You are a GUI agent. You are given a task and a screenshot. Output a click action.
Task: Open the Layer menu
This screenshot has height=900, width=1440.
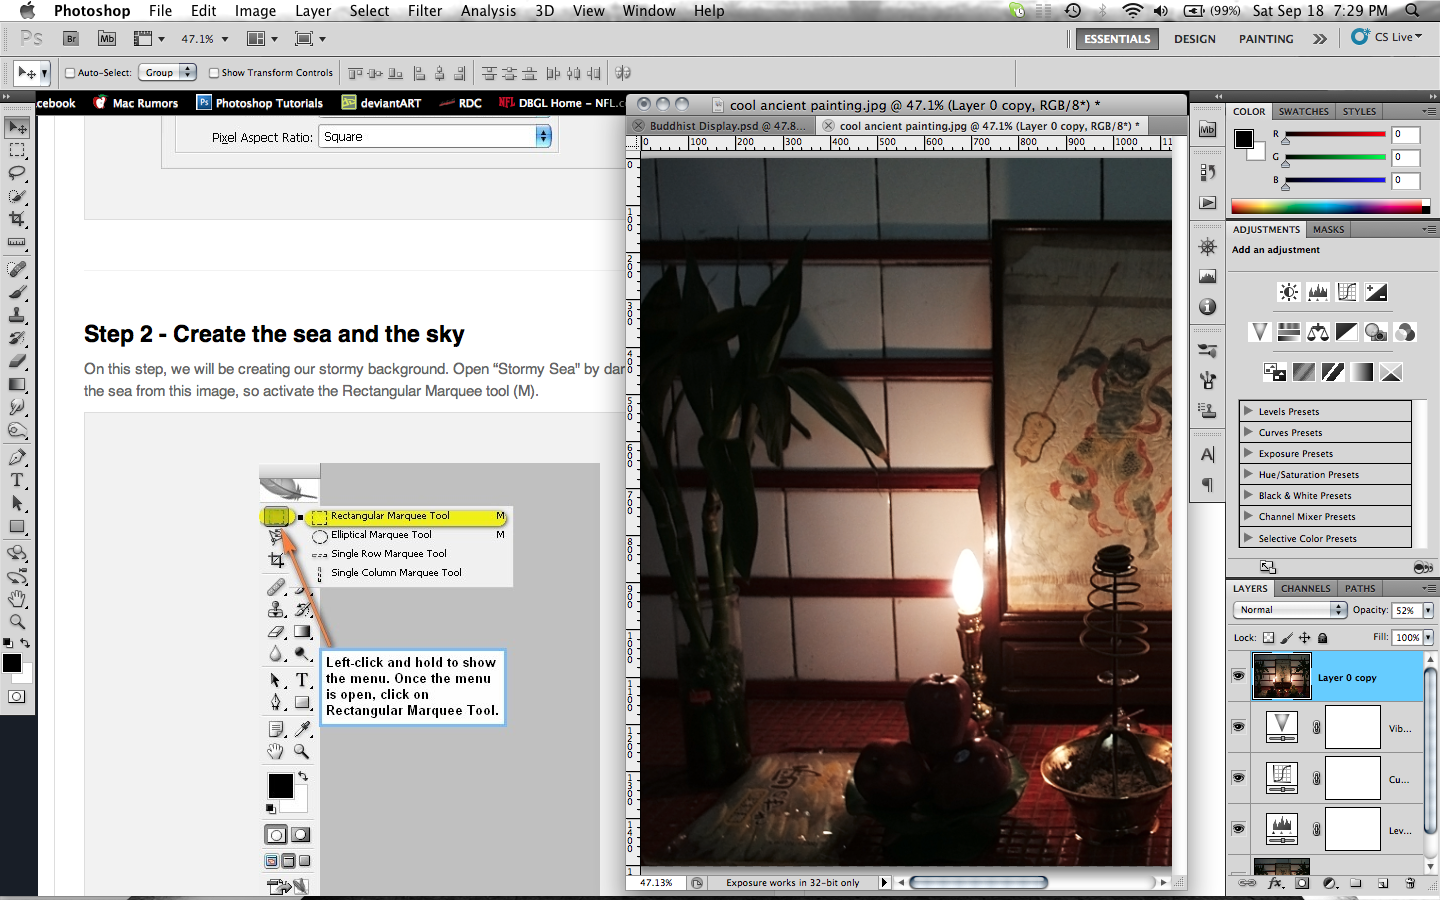[x=313, y=11]
